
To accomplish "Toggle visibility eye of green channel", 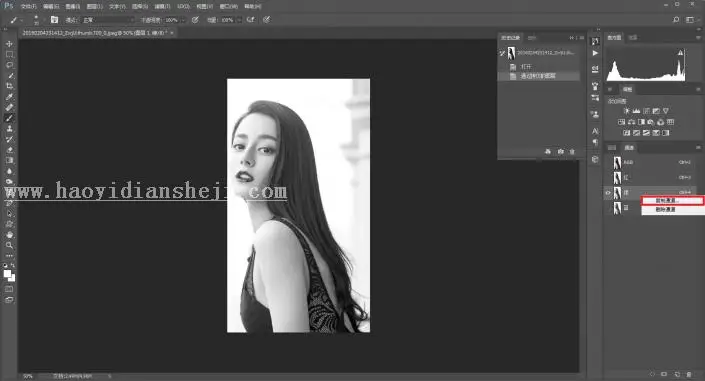I will point(608,193).
